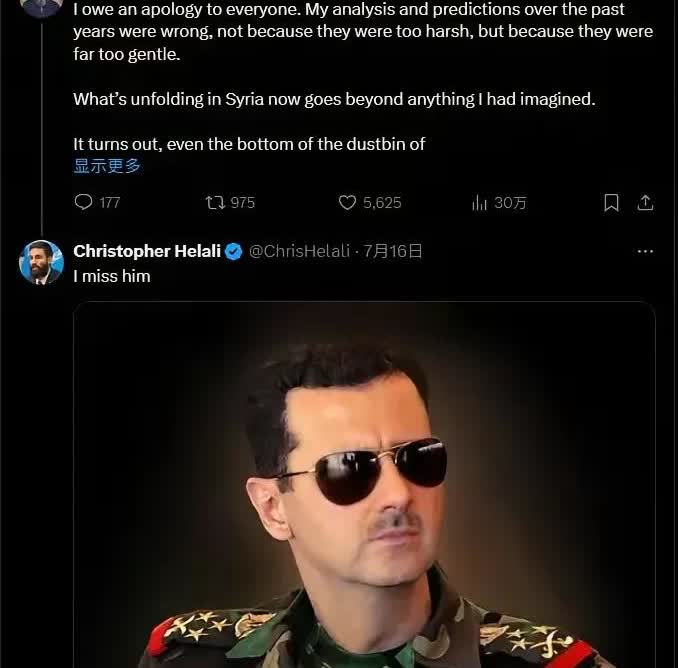Image resolution: width=678 pixels, height=668 pixels.
Task: Expand the tweet with 显示更多
Action: click(107, 166)
